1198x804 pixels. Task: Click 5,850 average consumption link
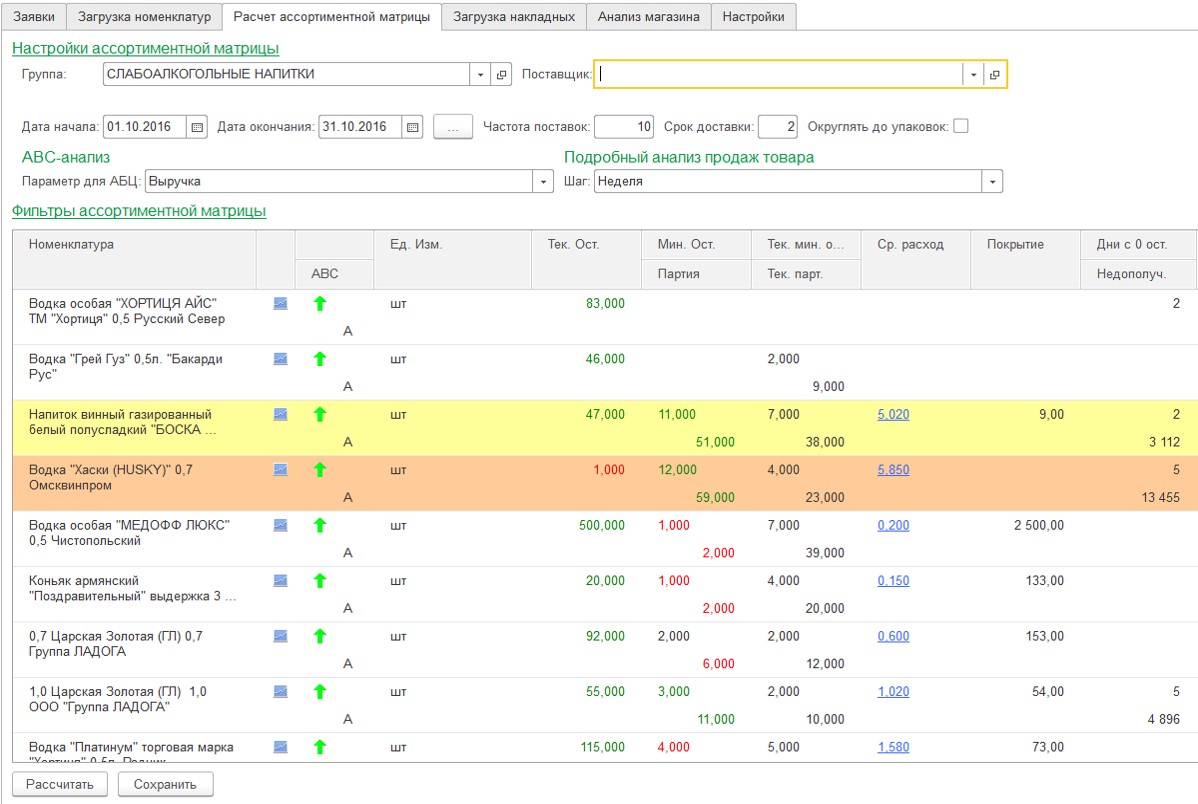[x=893, y=470]
